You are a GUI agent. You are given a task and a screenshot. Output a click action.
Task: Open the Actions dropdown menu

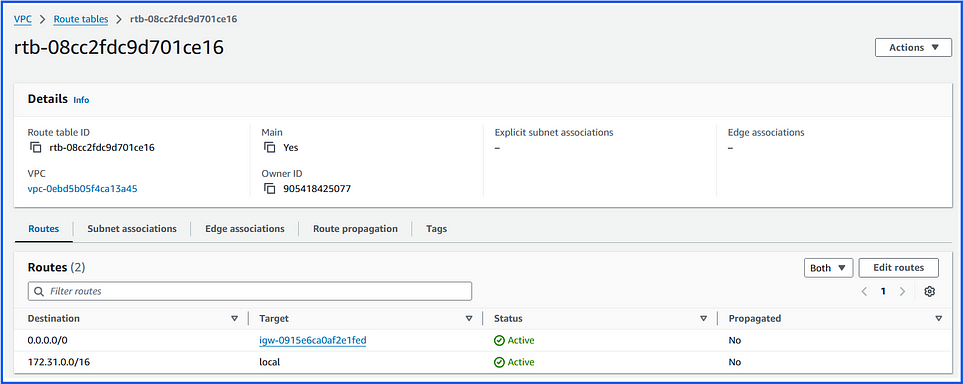pyautogui.click(x=913, y=47)
